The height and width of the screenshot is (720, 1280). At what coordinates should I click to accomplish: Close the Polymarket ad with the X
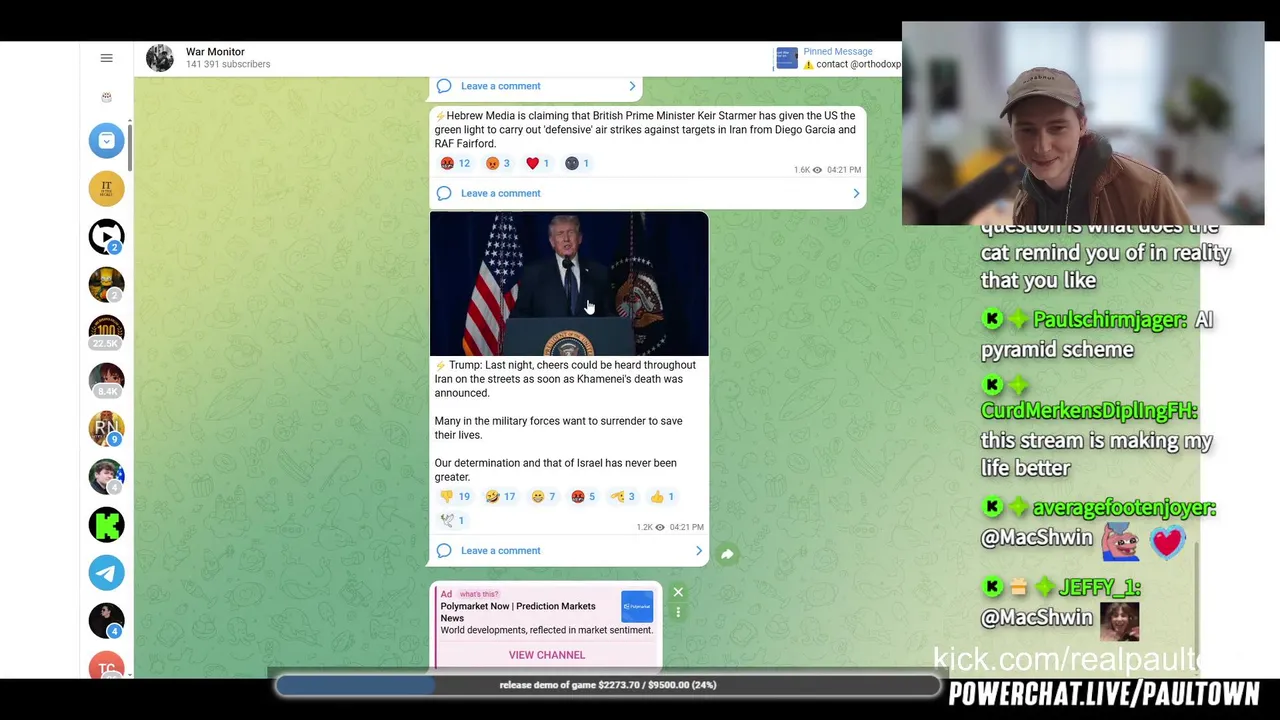678,592
